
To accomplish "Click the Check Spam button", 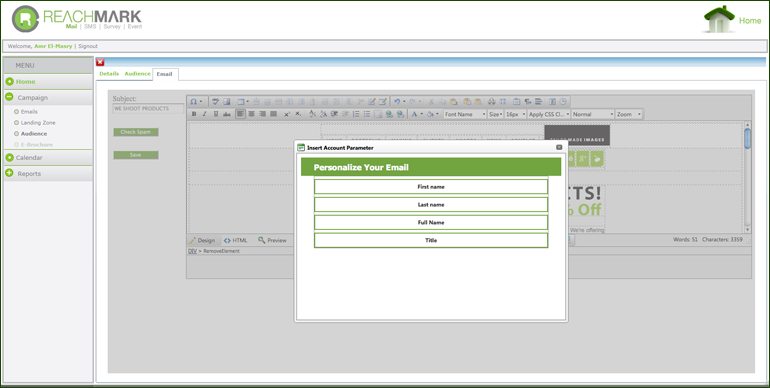I will point(136,132).
